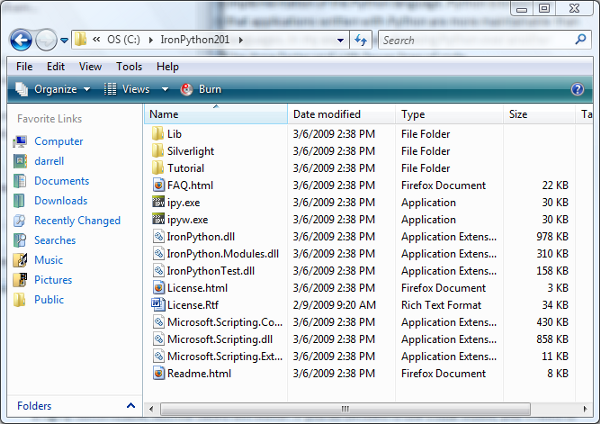Select the FAQ.html Firefox document icon
600x424 pixels.
pyautogui.click(x=158, y=185)
